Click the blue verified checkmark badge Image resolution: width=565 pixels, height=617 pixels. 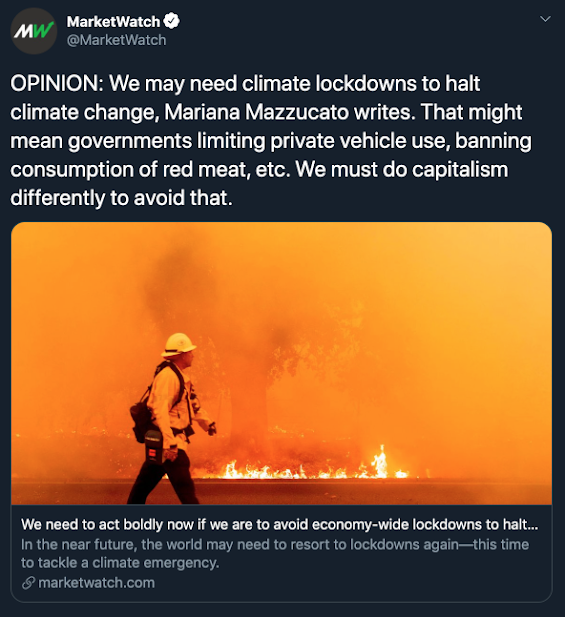[171, 21]
